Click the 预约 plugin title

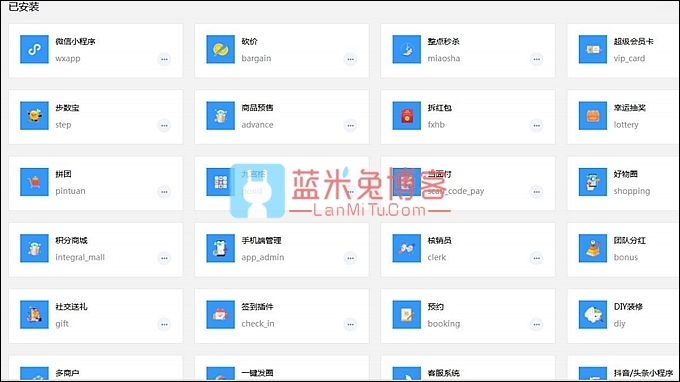coord(435,307)
